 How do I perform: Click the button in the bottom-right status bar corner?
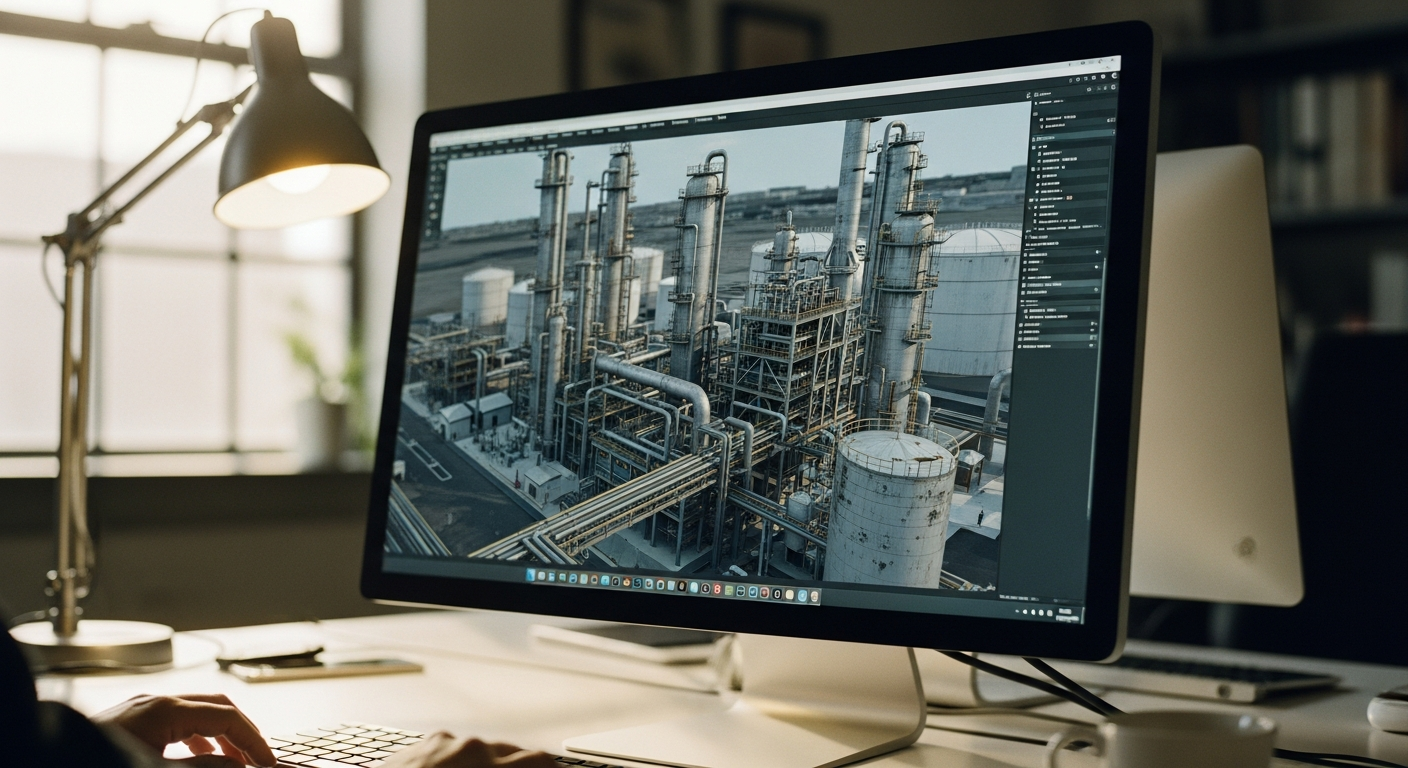(x=1063, y=612)
